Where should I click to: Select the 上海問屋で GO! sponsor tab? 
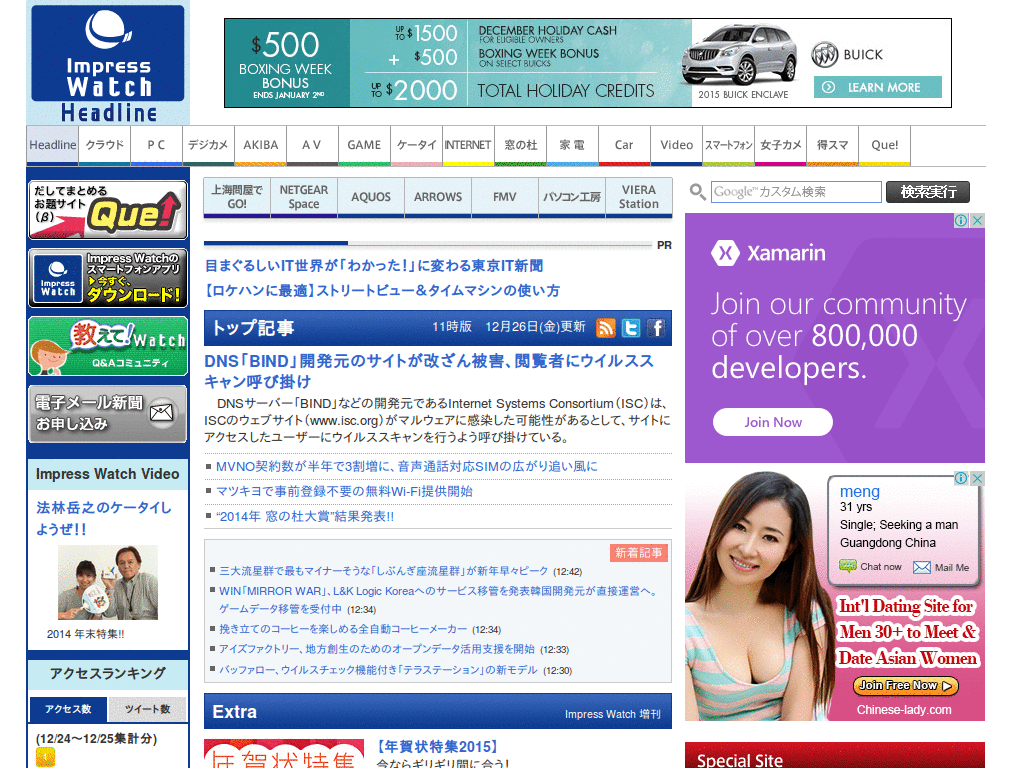tap(236, 197)
